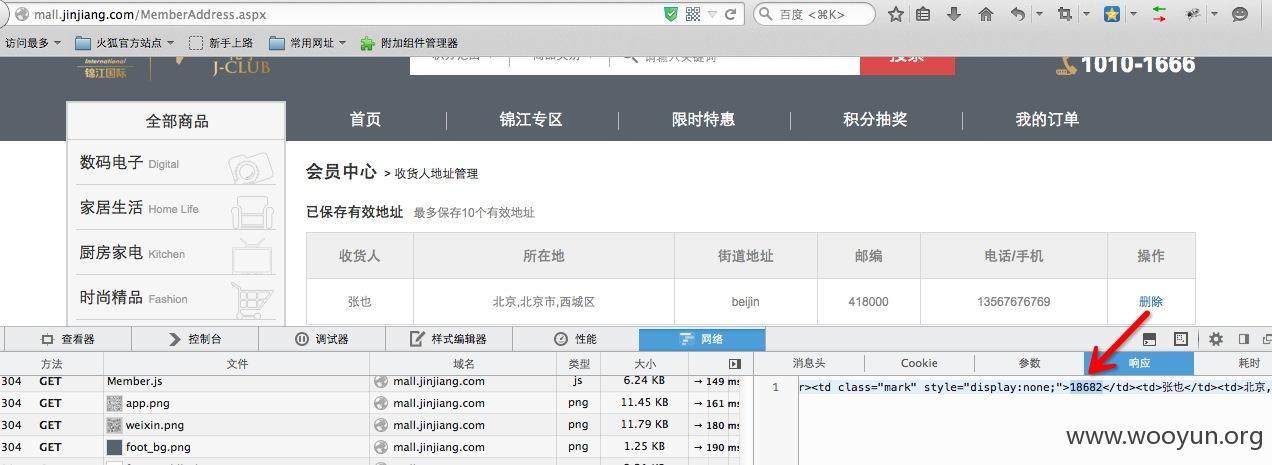Go to the browser home page icon
Screen dimensions: 1272x465
(x=986, y=14)
